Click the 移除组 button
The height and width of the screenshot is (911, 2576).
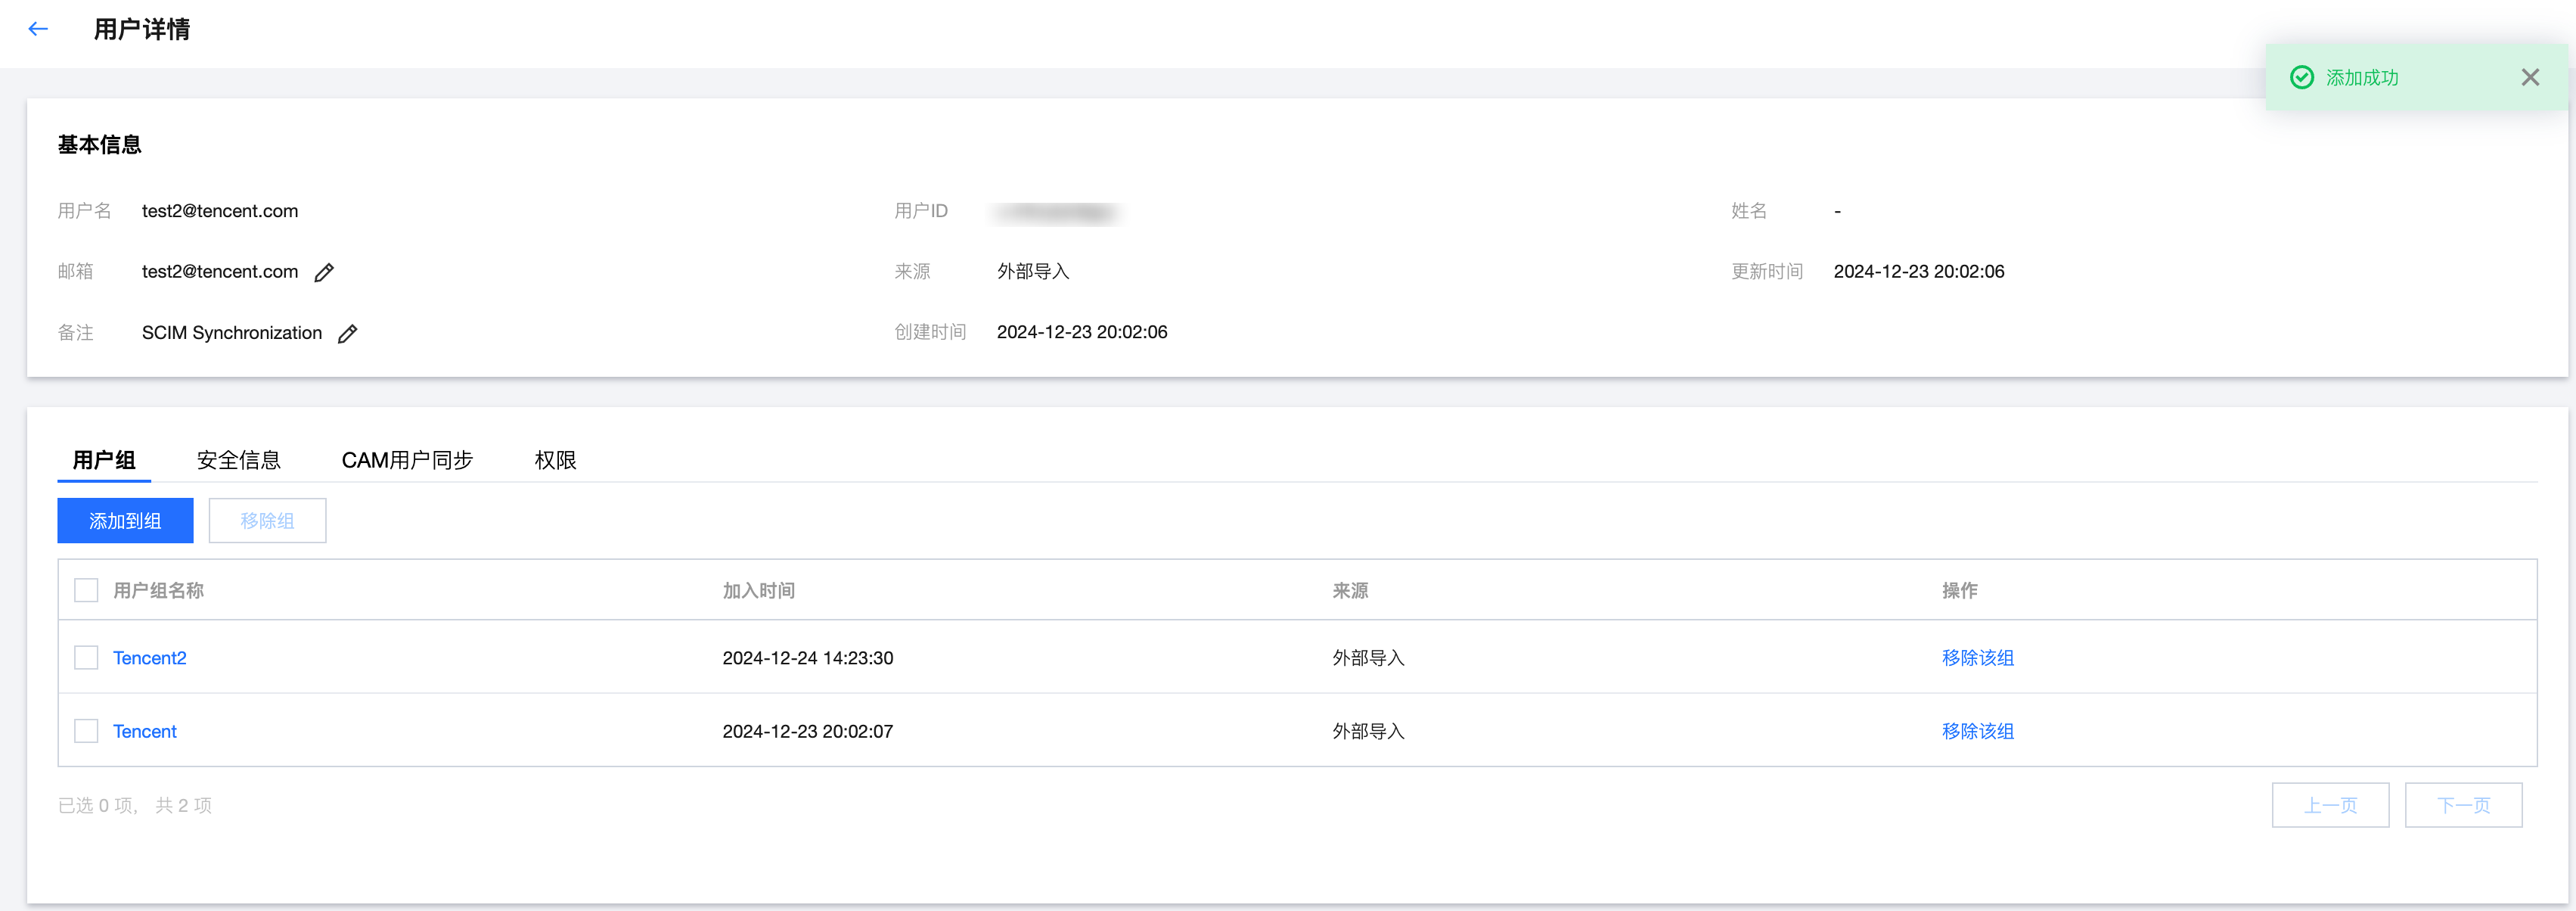click(267, 521)
